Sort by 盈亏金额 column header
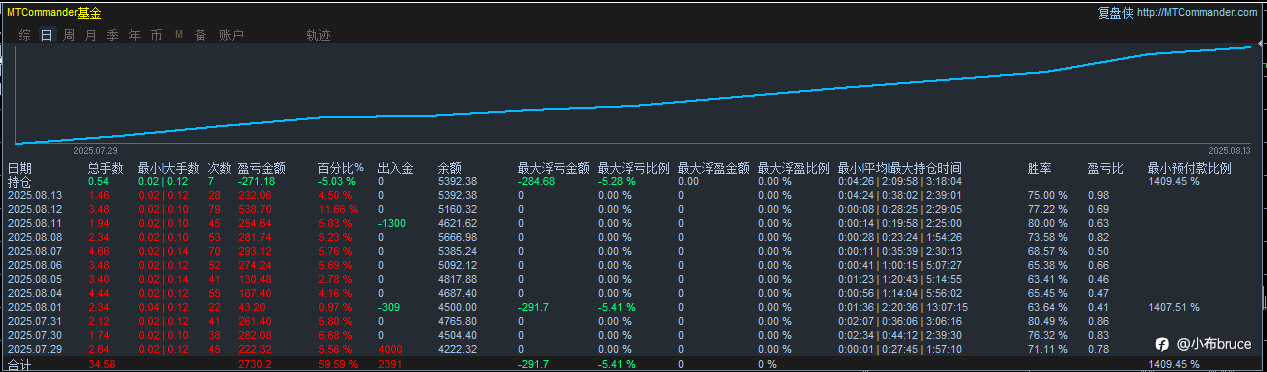The width and height of the screenshot is (1267, 372). tap(262, 169)
